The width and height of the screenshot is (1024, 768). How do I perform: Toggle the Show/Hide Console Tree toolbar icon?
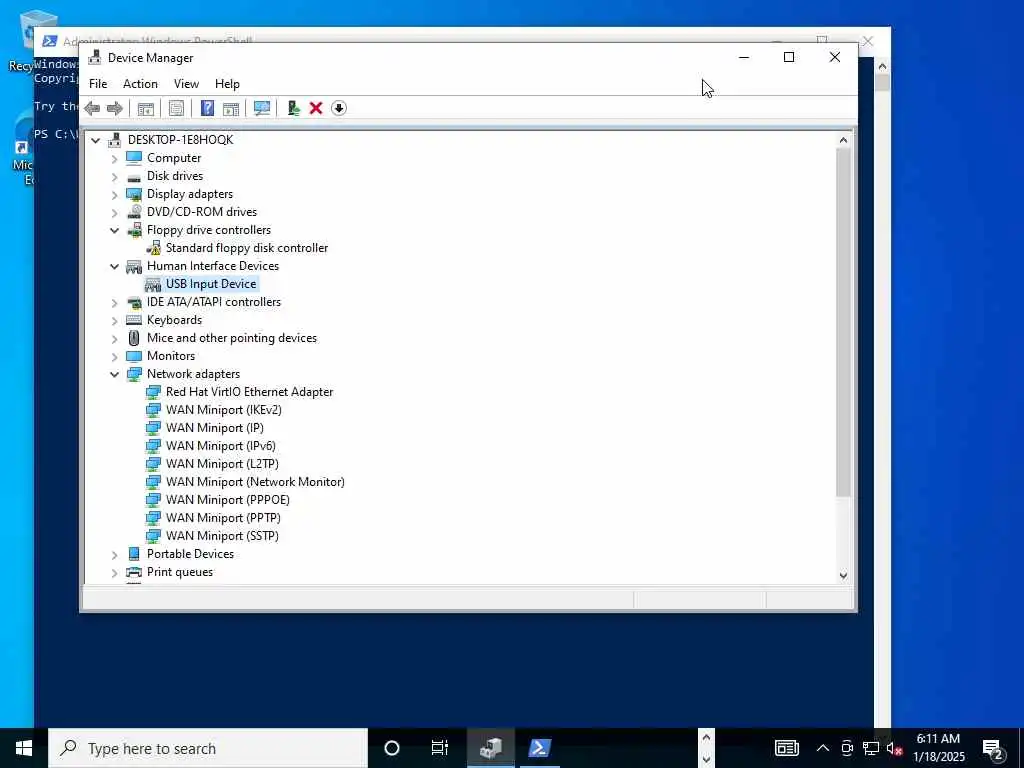pos(146,108)
